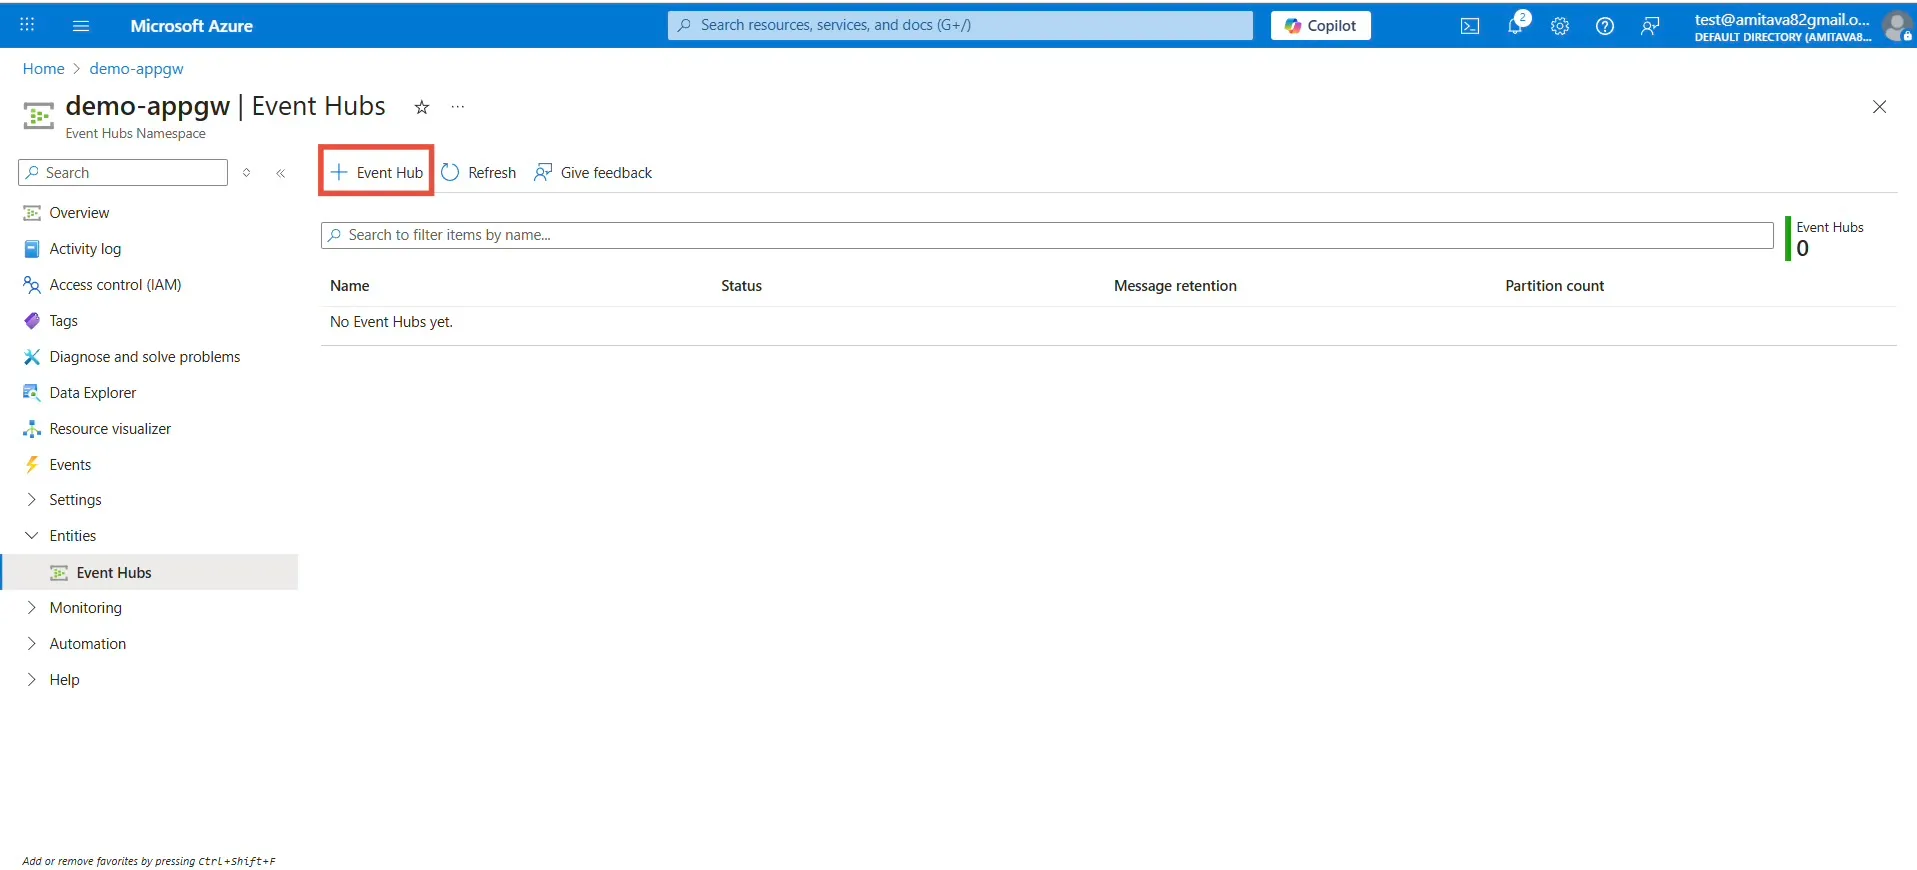Favorite demo-appgw with the star icon
Image resolution: width=1917 pixels, height=870 pixels.
tap(422, 107)
